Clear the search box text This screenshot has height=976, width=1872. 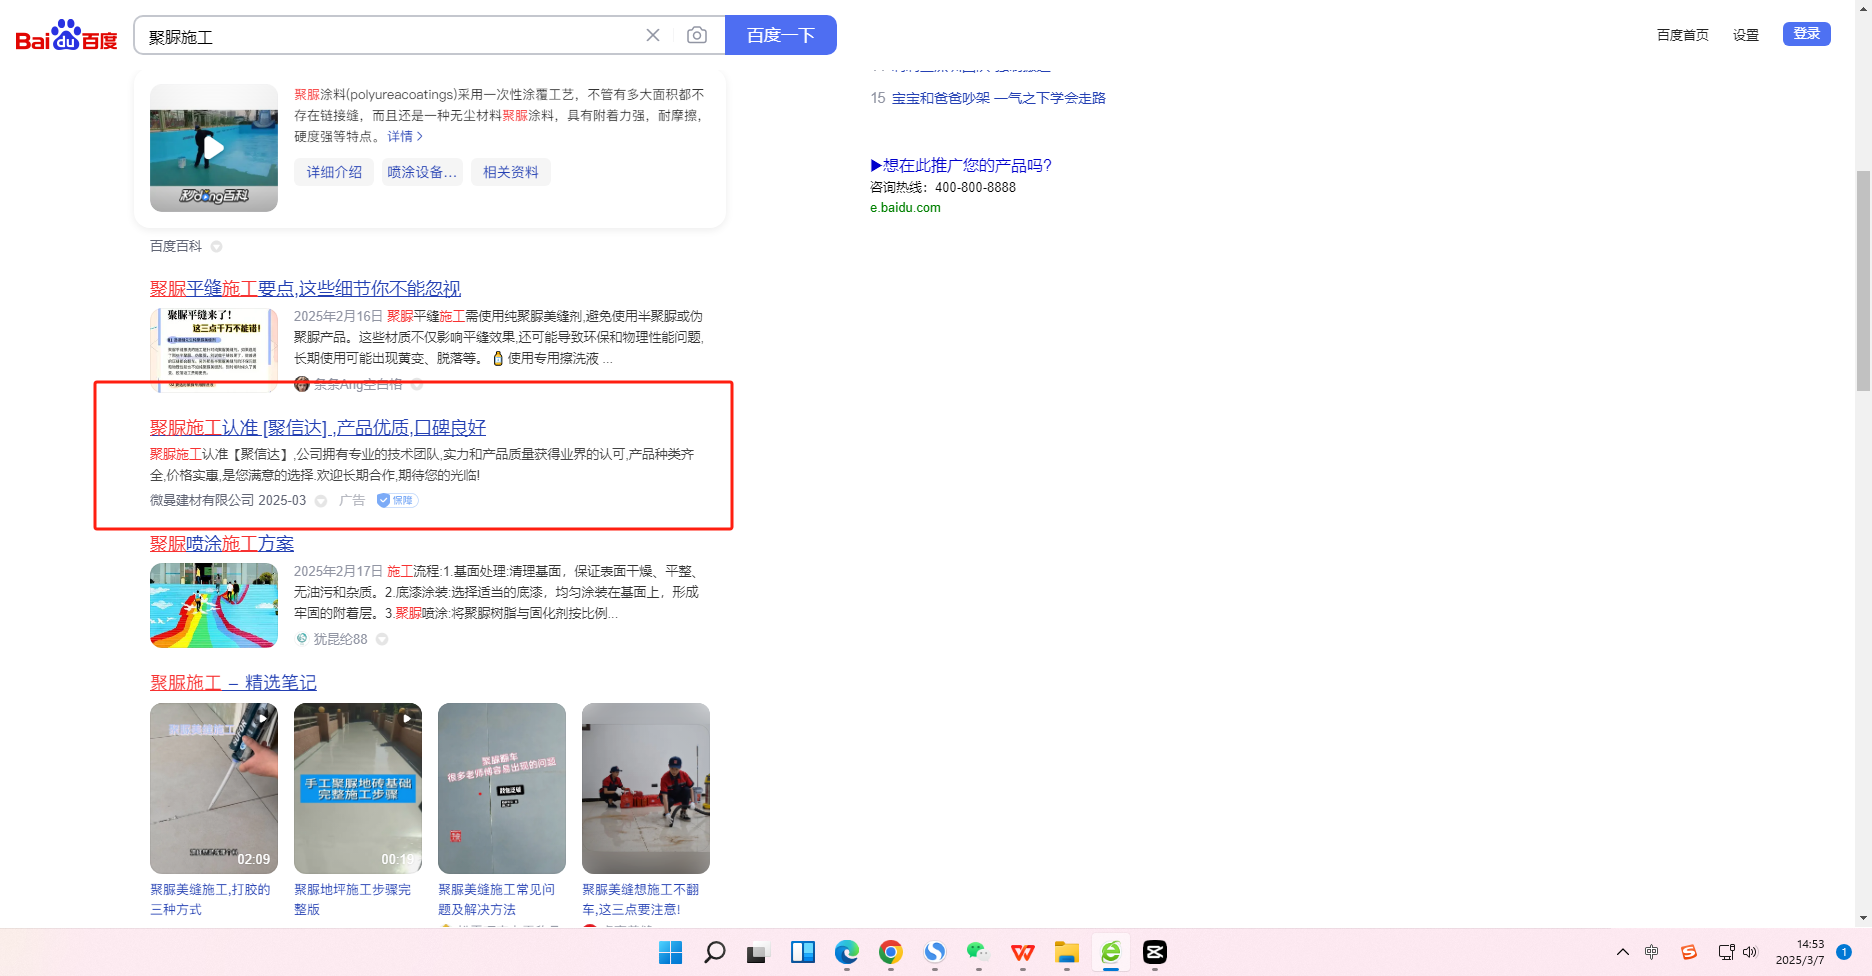(653, 35)
